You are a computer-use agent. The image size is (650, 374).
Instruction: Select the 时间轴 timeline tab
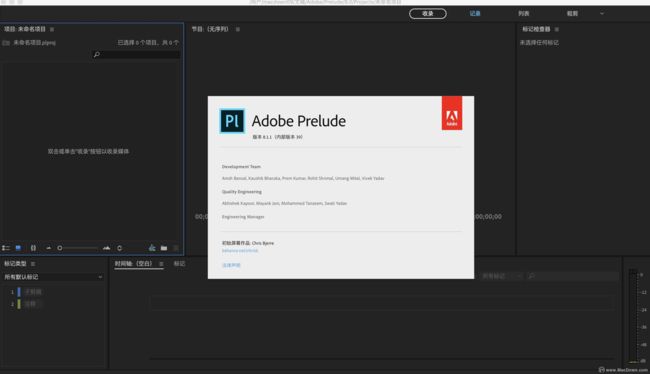(133, 264)
